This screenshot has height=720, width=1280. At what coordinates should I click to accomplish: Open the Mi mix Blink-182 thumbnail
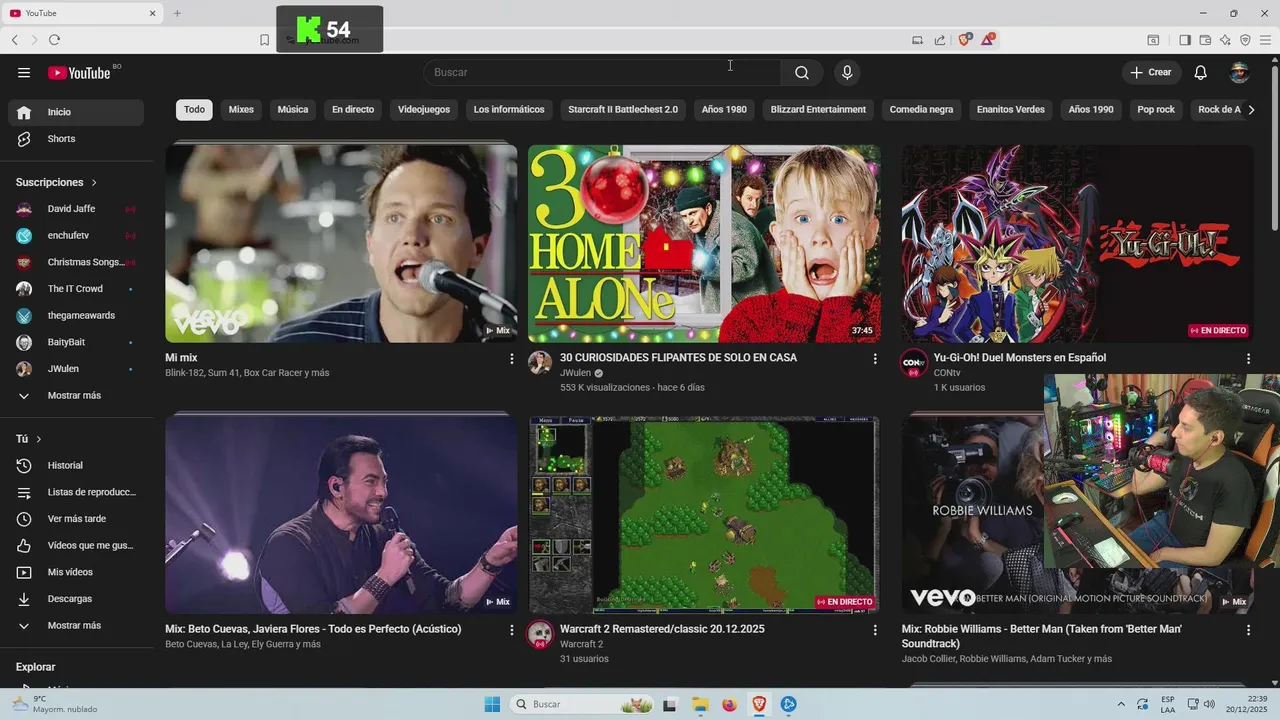(341, 243)
